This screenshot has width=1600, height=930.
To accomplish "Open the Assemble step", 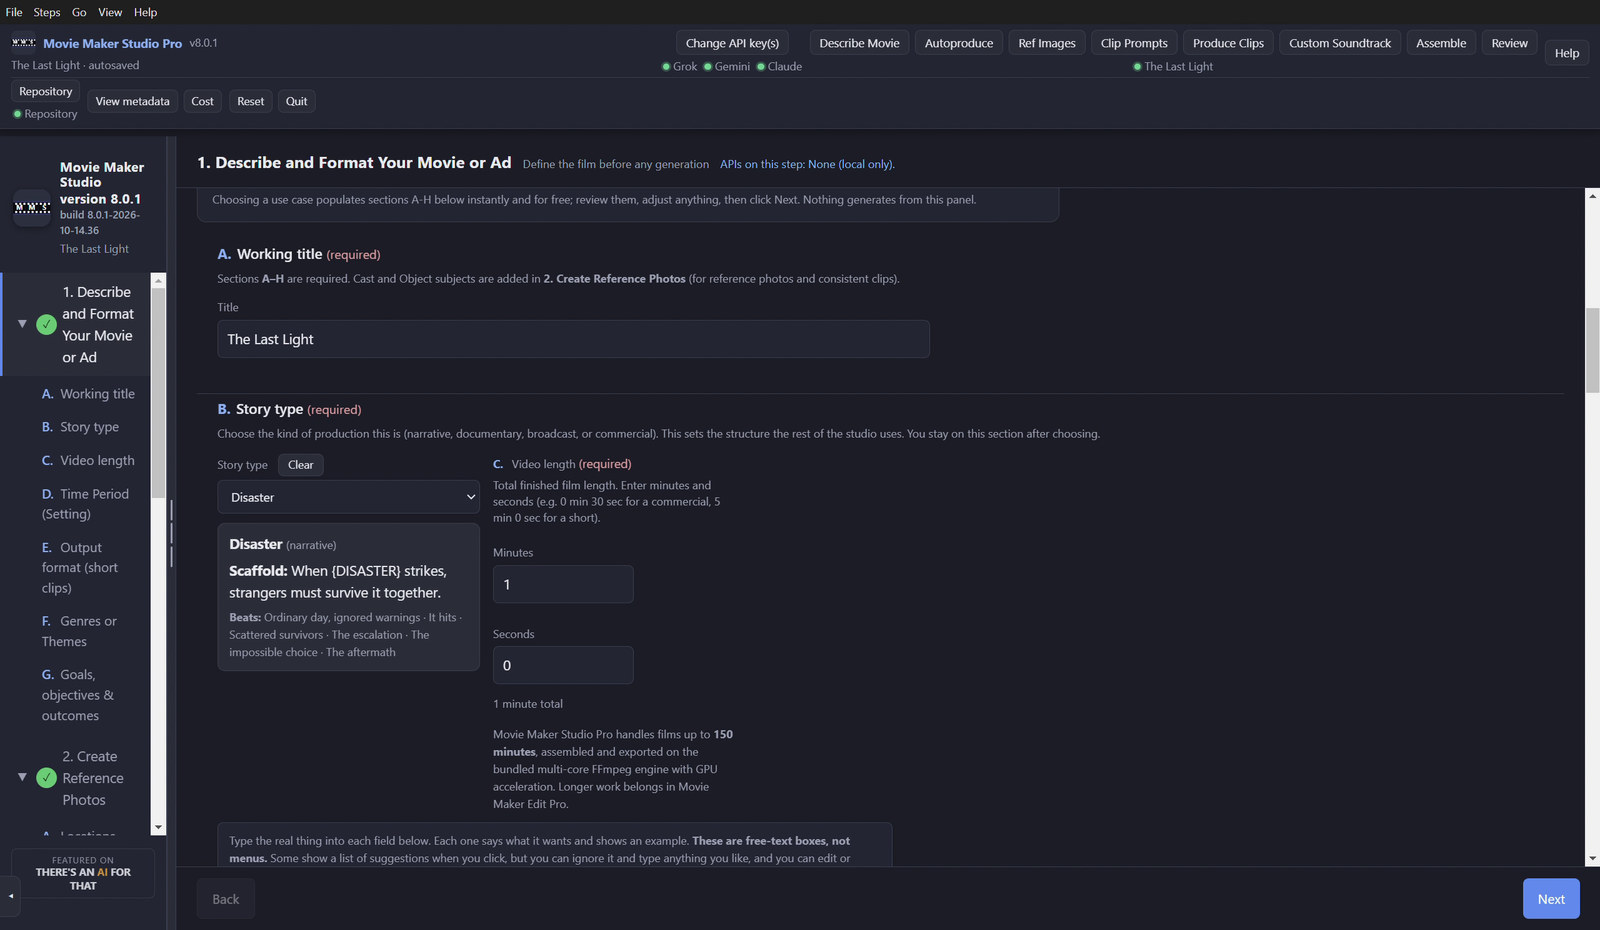I will point(1441,43).
